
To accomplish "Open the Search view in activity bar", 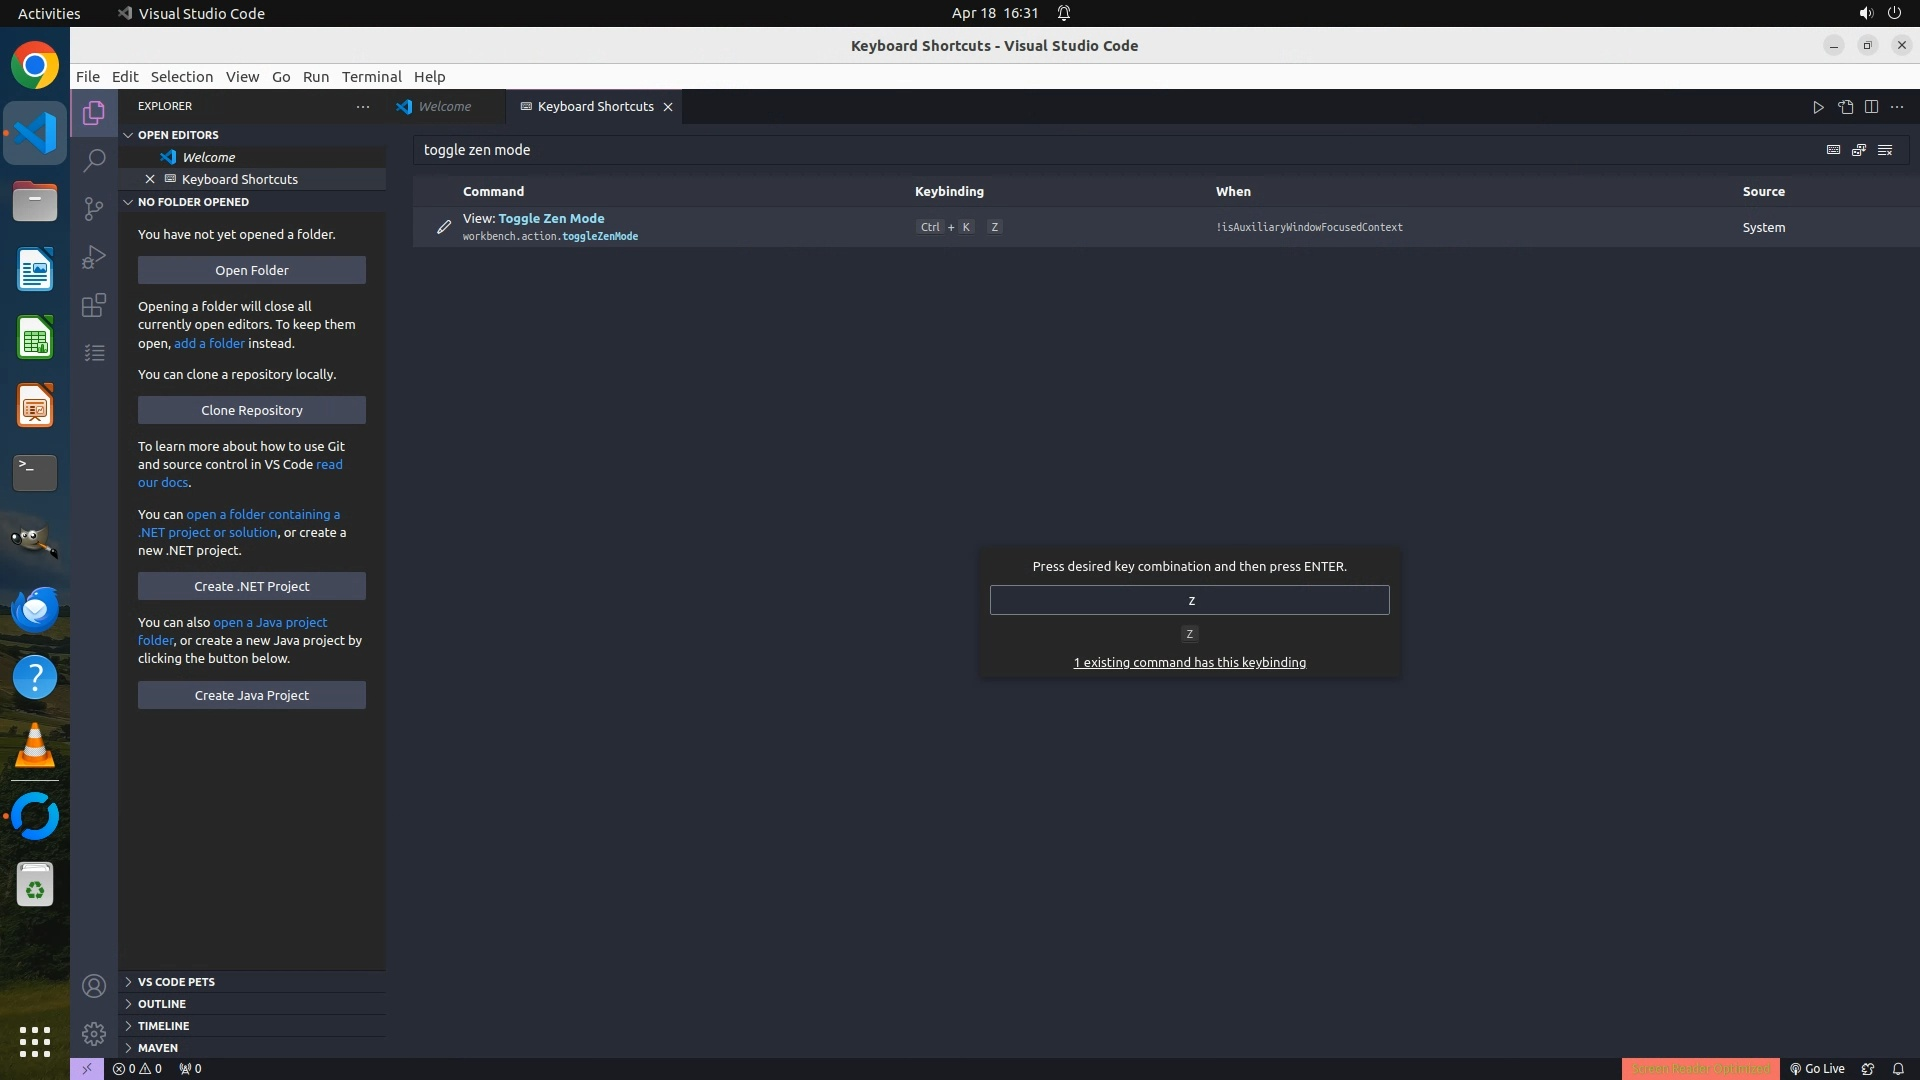I will click(x=94, y=160).
